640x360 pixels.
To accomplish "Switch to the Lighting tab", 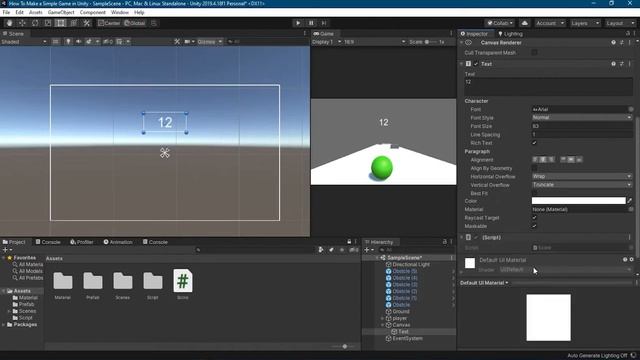I will tap(510, 34).
